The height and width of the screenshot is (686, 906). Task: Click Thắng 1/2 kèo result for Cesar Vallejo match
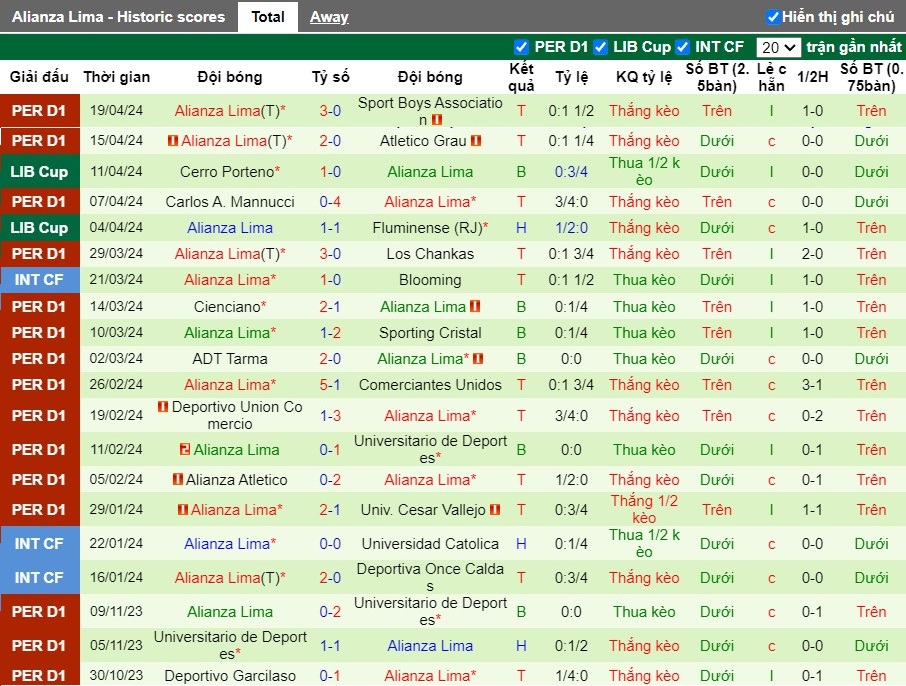pyautogui.click(x=644, y=509)
